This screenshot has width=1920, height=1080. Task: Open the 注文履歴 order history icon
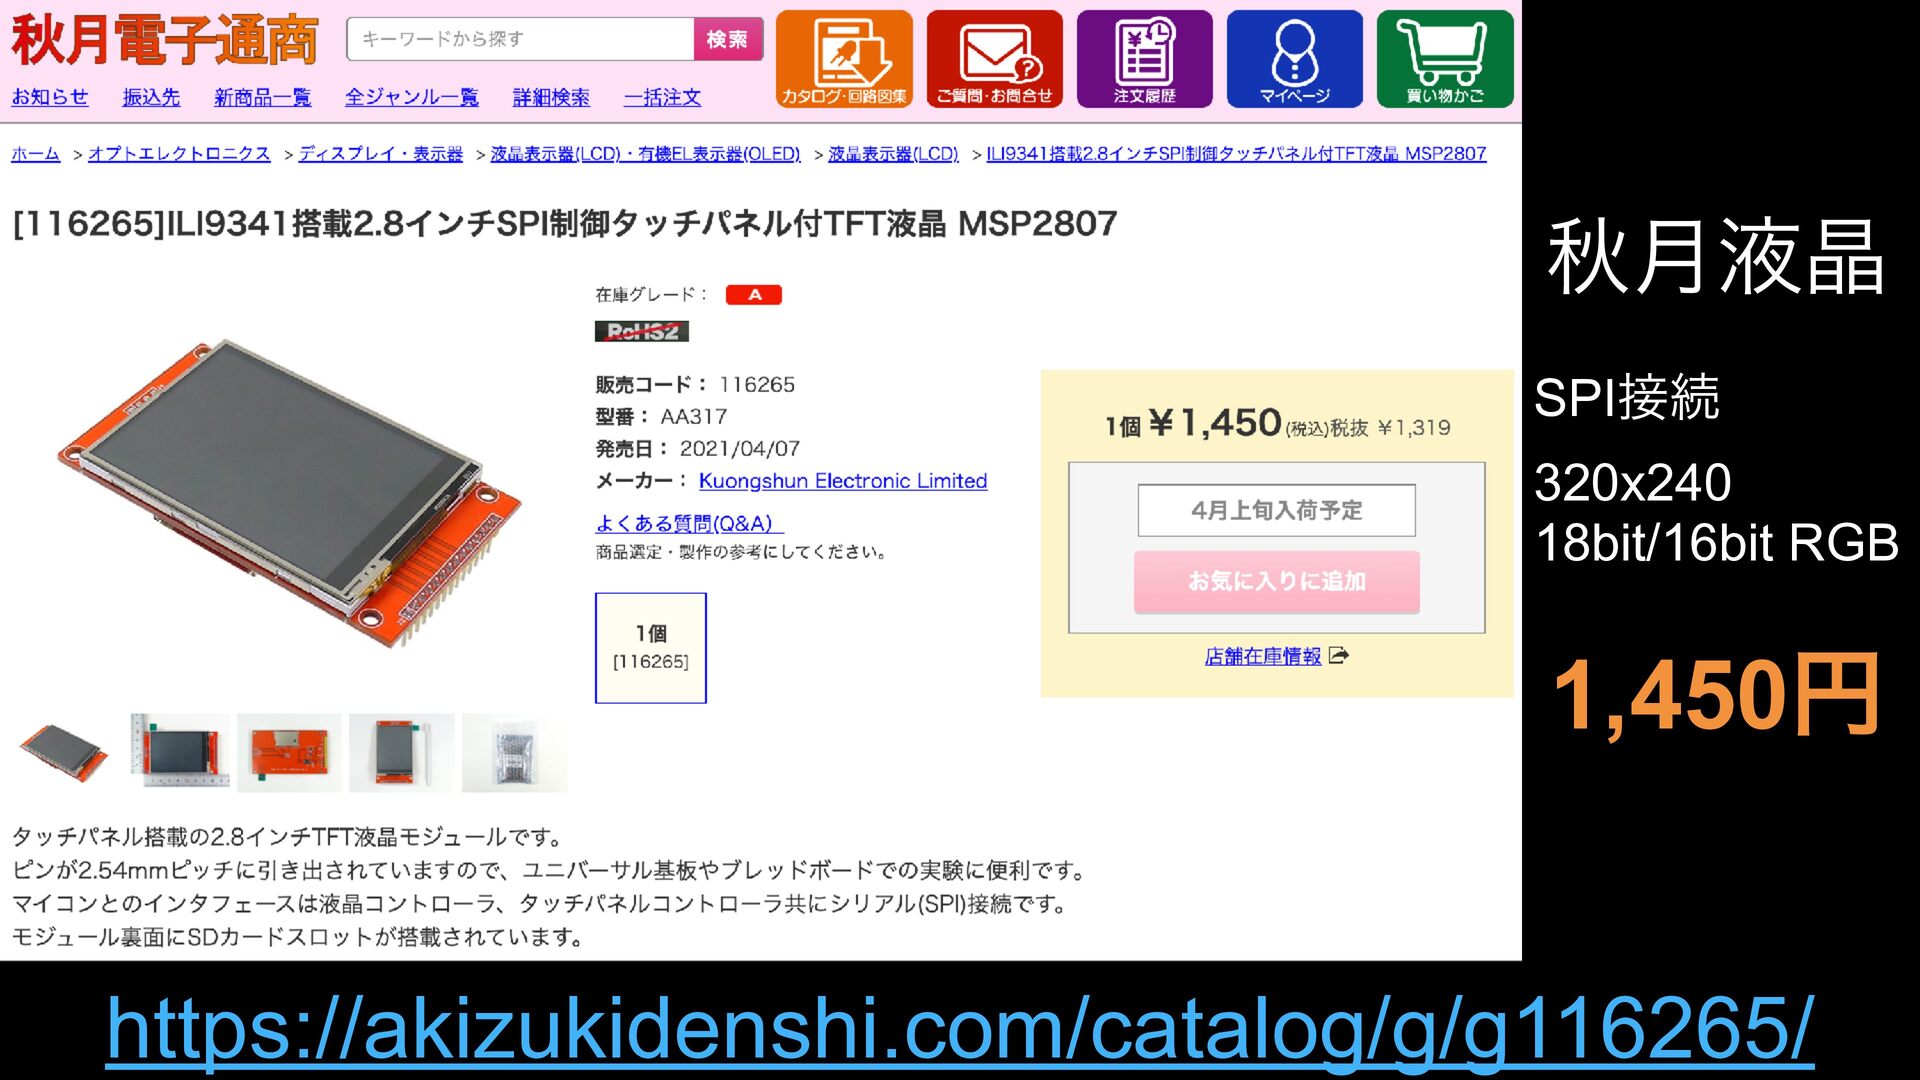(1144, 59)
